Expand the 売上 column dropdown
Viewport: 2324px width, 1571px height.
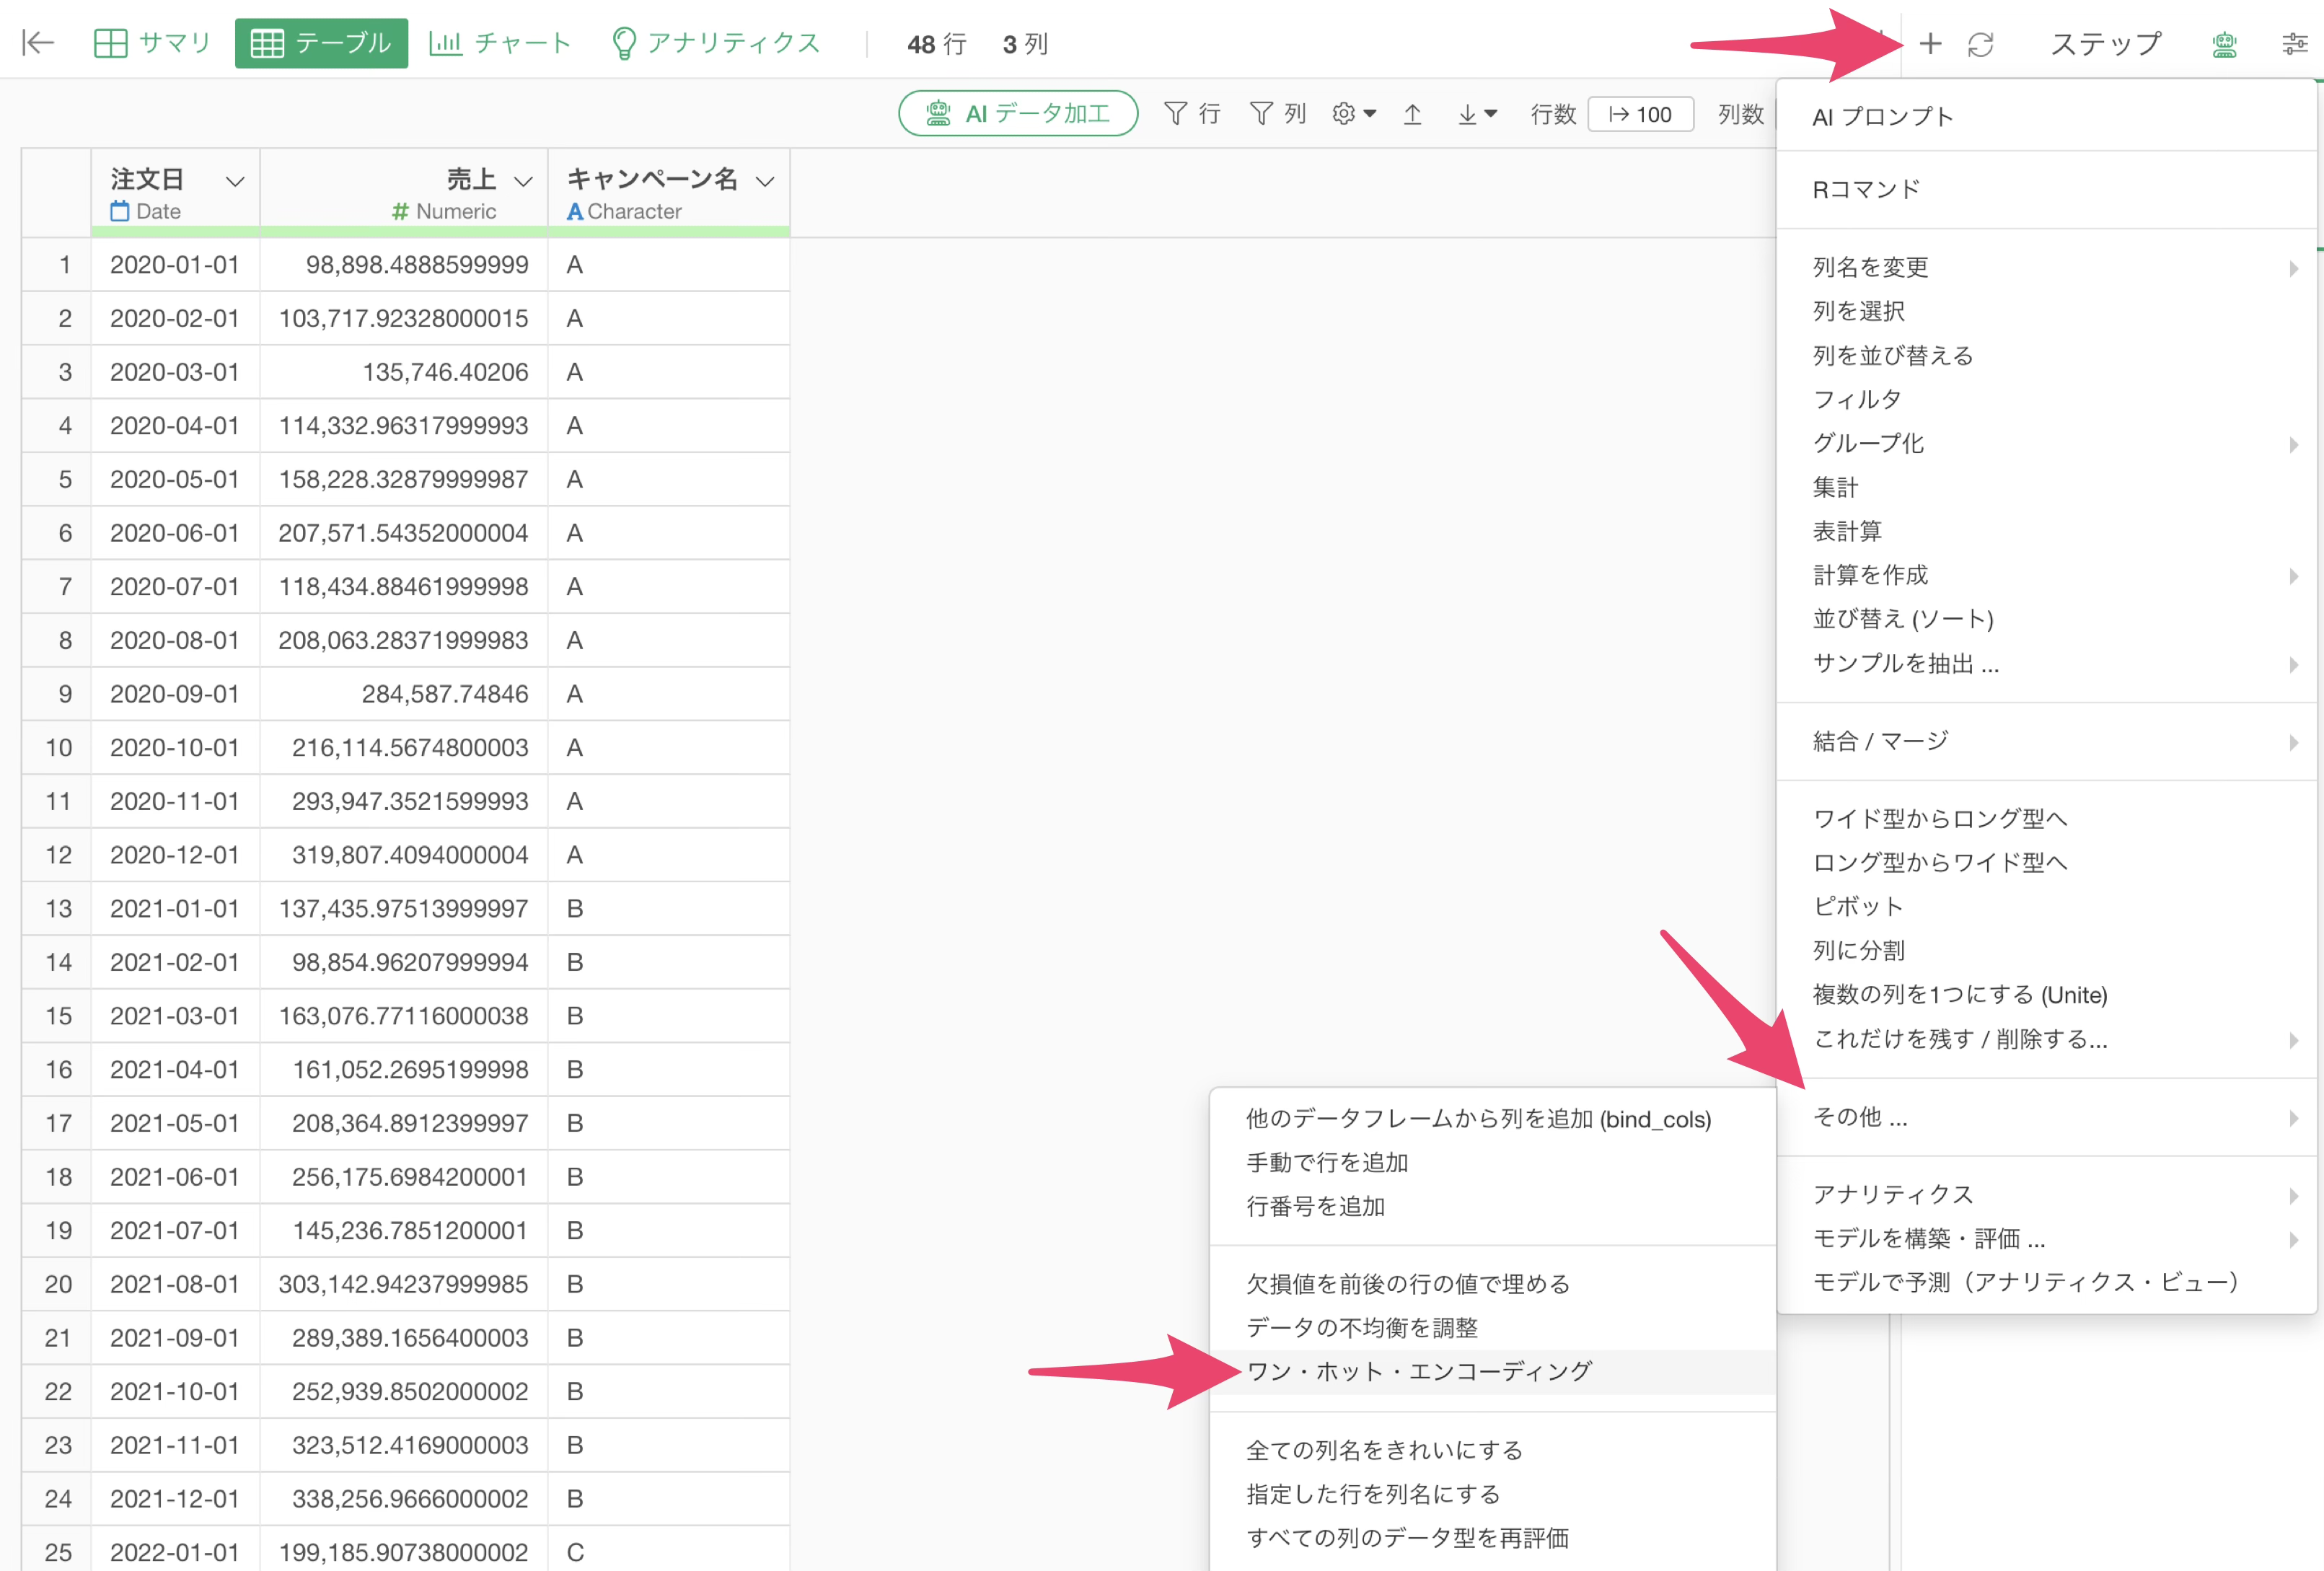[x=523, y=181]
